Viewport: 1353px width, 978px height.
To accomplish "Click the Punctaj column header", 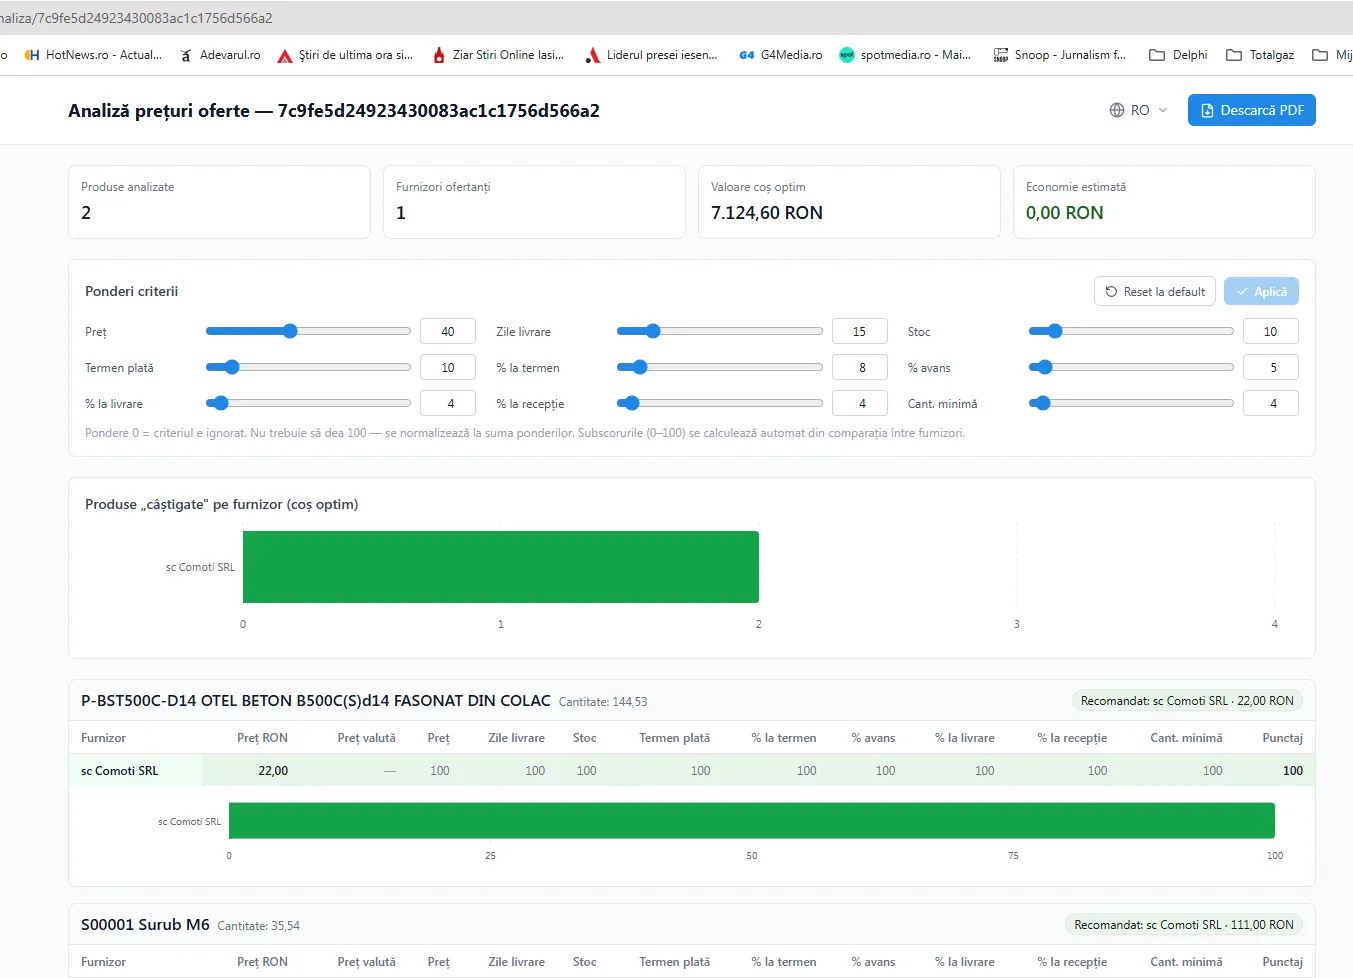I will tap(1282, 738).
